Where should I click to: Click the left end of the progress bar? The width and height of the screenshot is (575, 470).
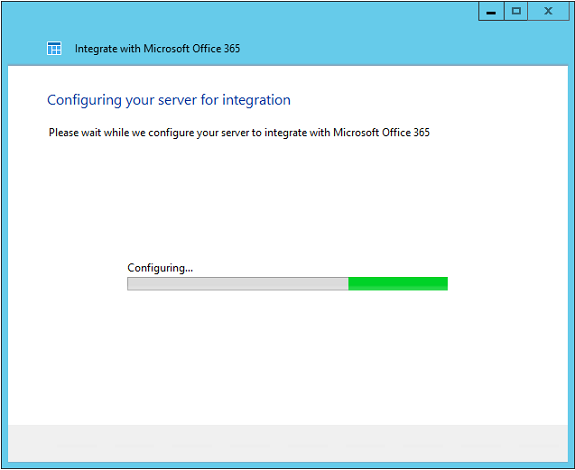(x=129, y=284)
